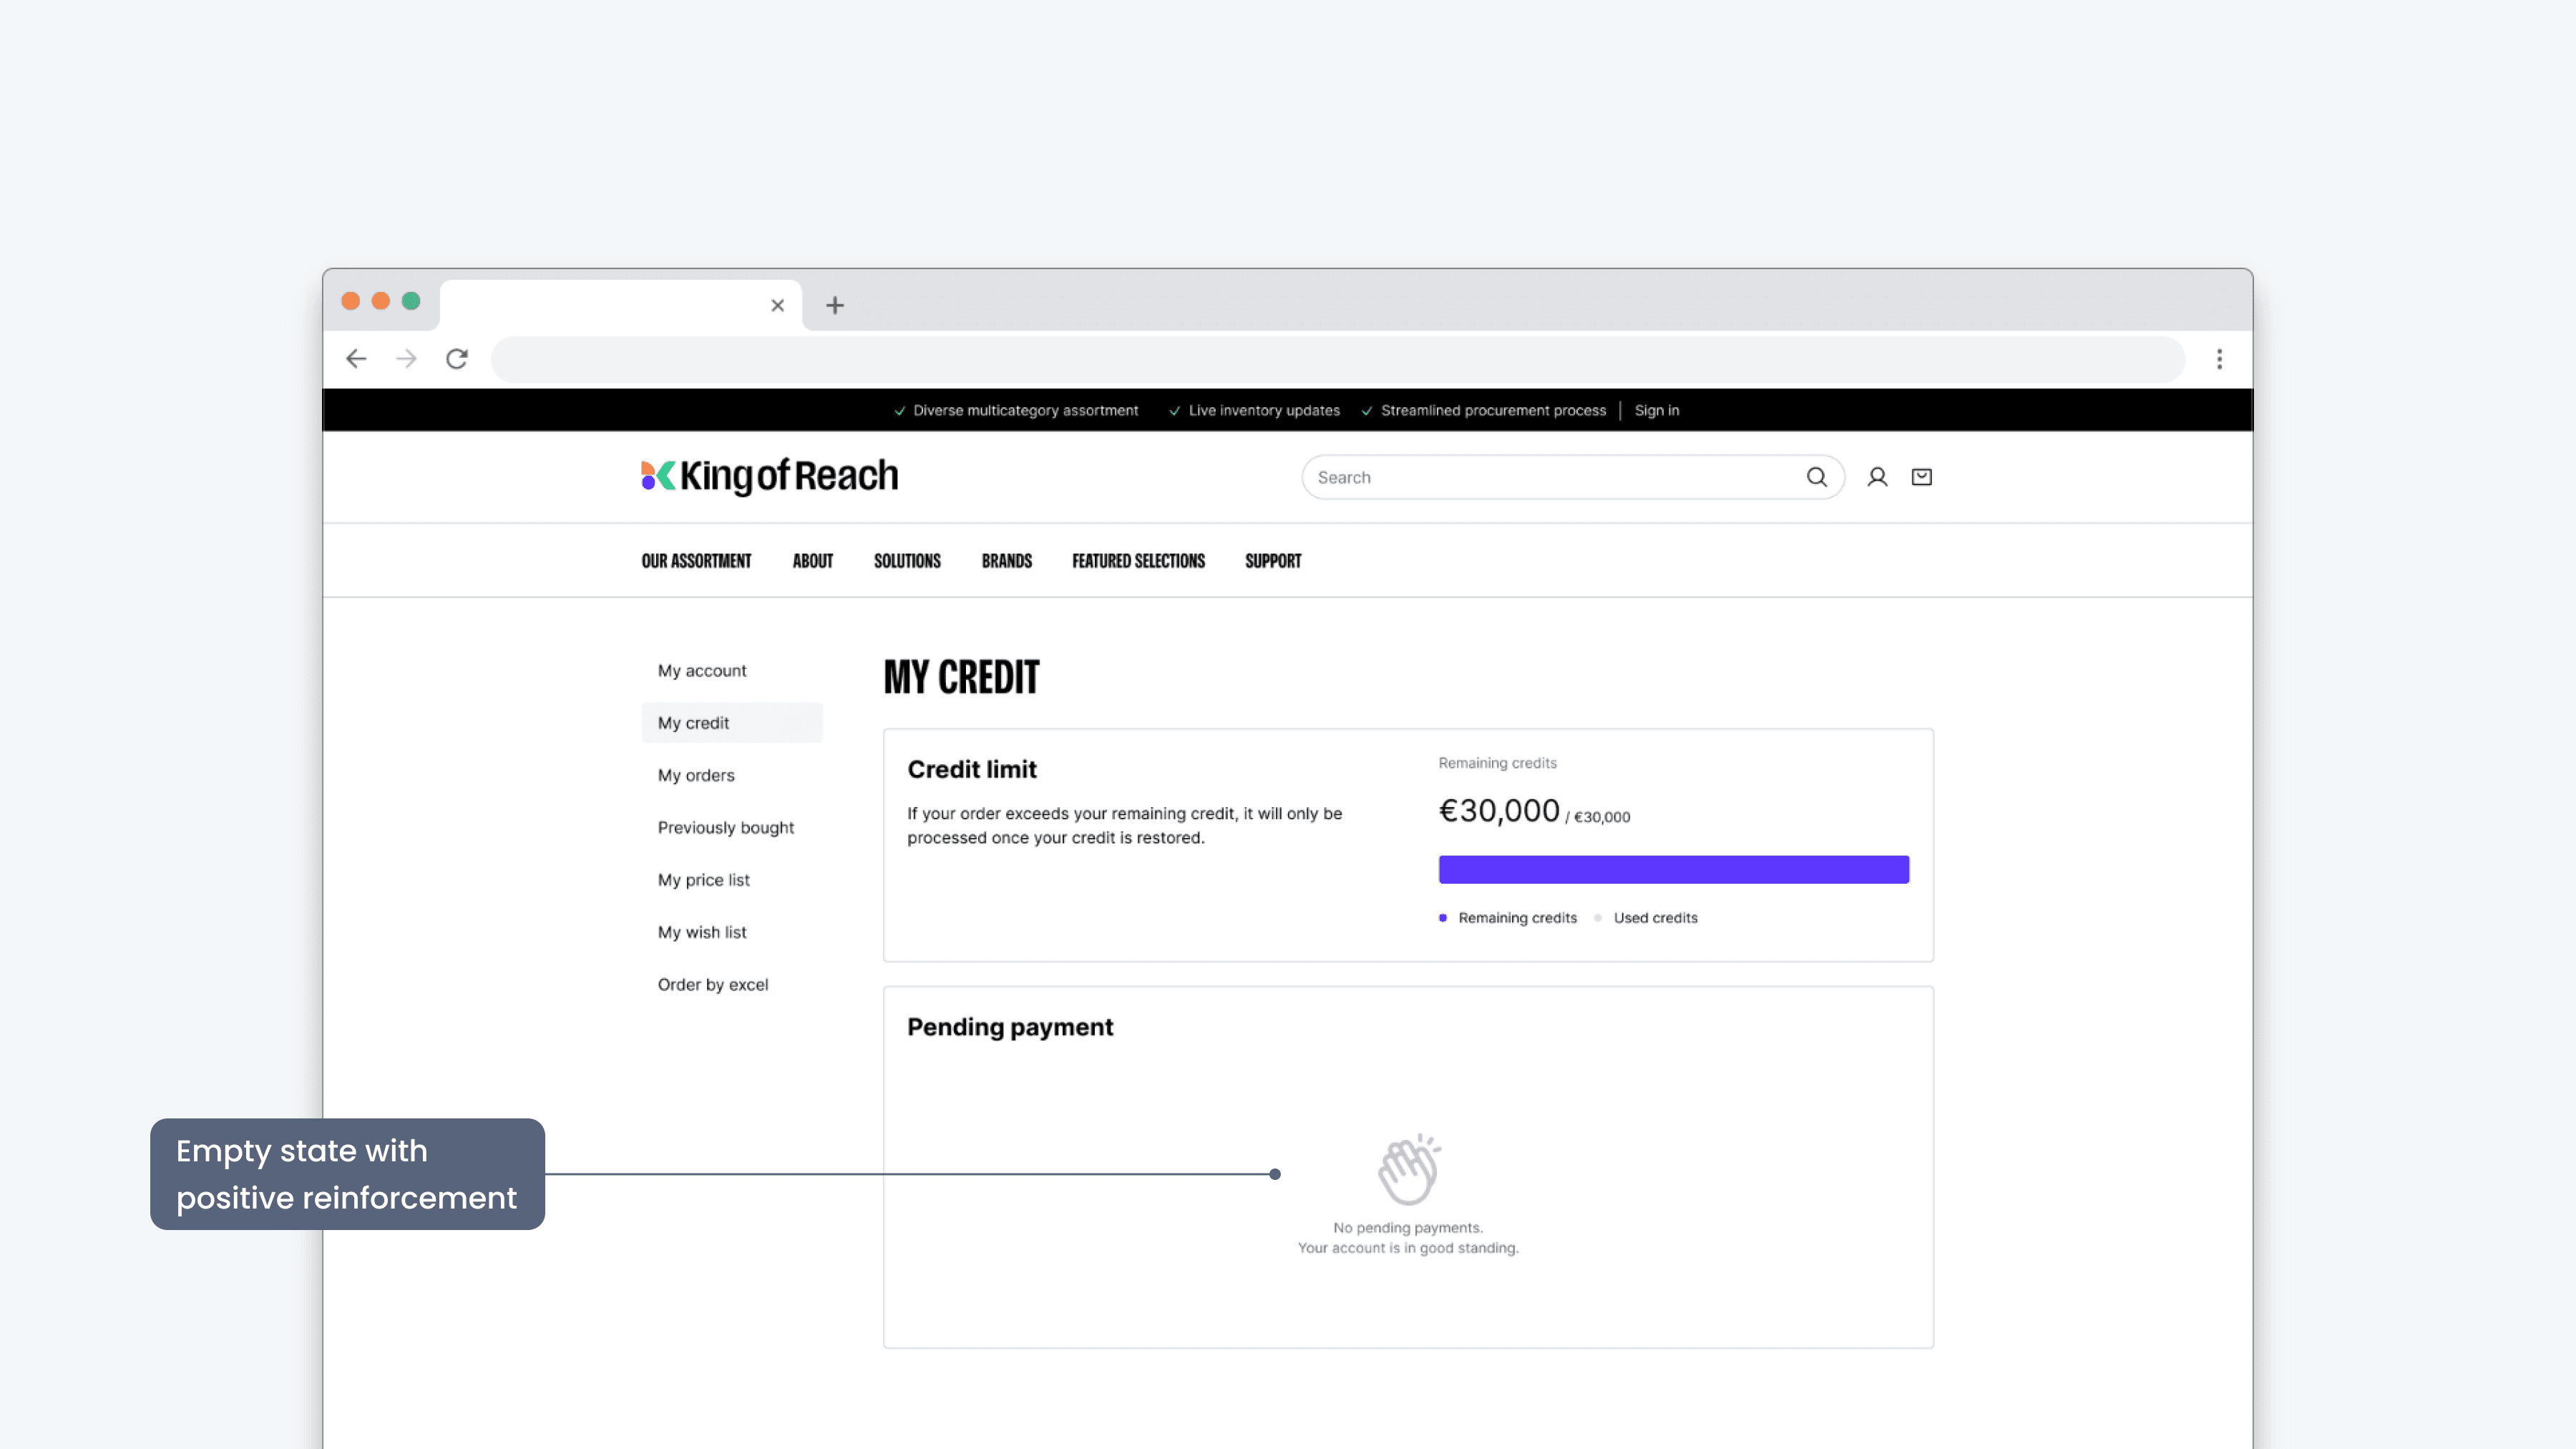Open a new browser tab
Screen dimensions: 2576x1449
835,305
